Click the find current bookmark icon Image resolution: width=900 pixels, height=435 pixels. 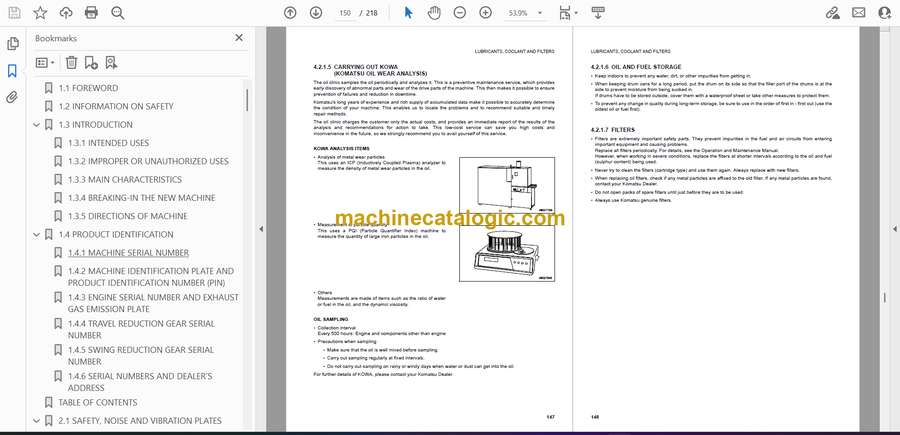tap(111, 63)
